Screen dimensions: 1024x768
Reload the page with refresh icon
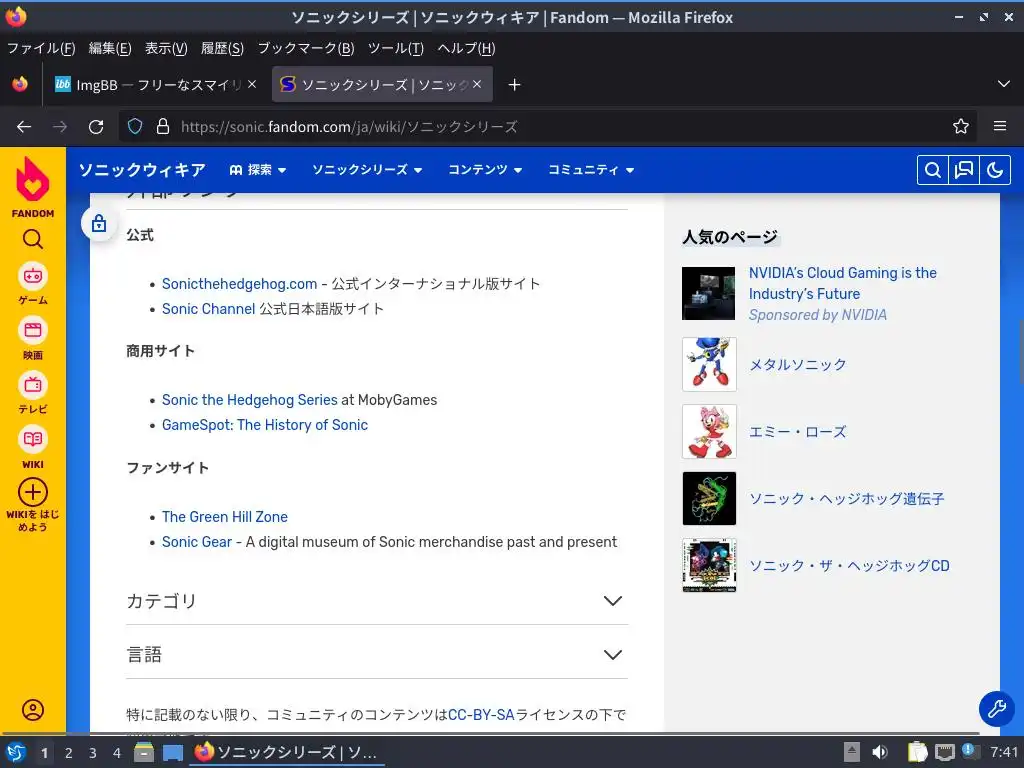(x=96, y=127)
